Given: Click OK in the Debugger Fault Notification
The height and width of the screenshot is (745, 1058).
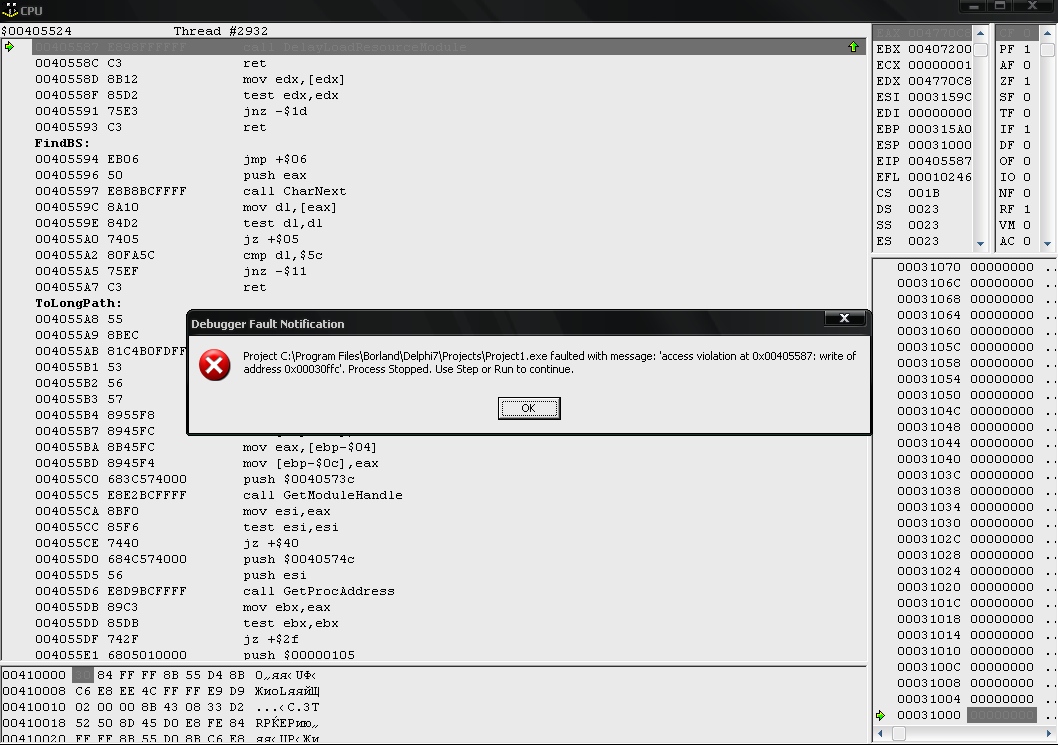Looking at the screenshot, I should [528, 408].
